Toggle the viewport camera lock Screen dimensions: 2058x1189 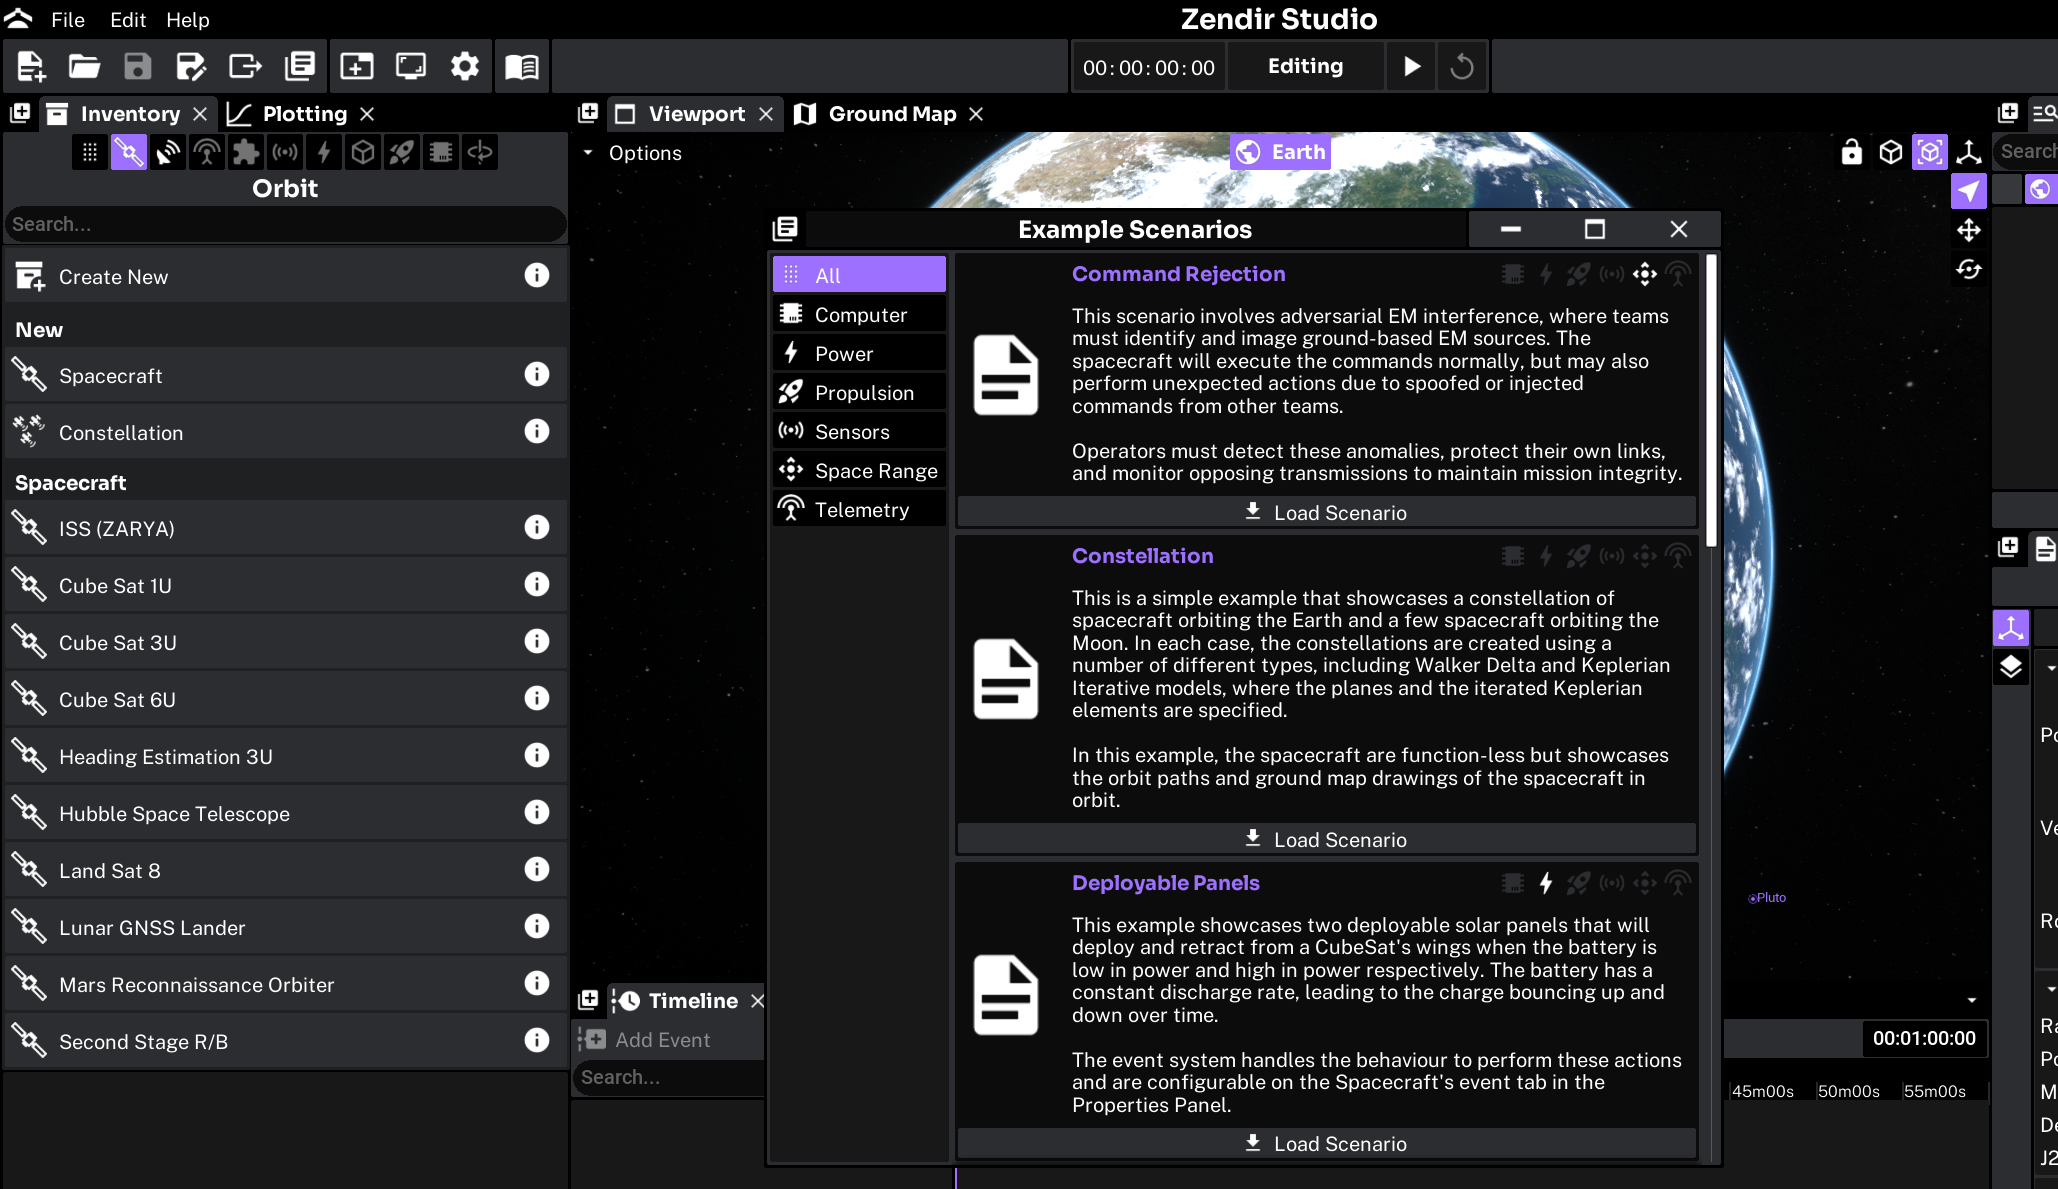(x=1852, y=152)
